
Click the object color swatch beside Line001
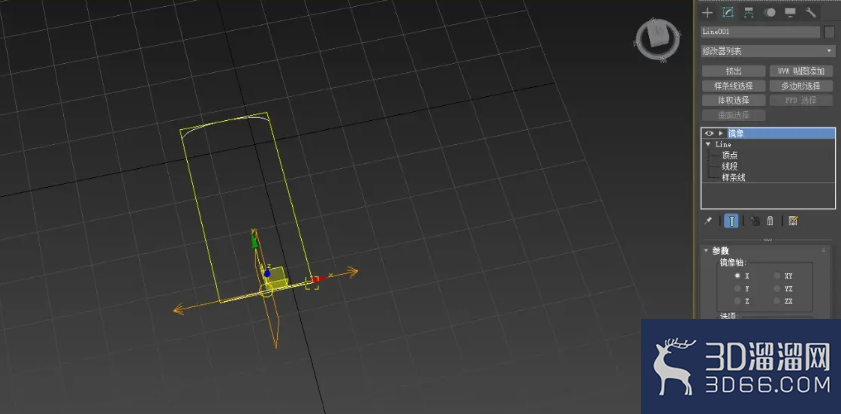click(x=829, y=32)
